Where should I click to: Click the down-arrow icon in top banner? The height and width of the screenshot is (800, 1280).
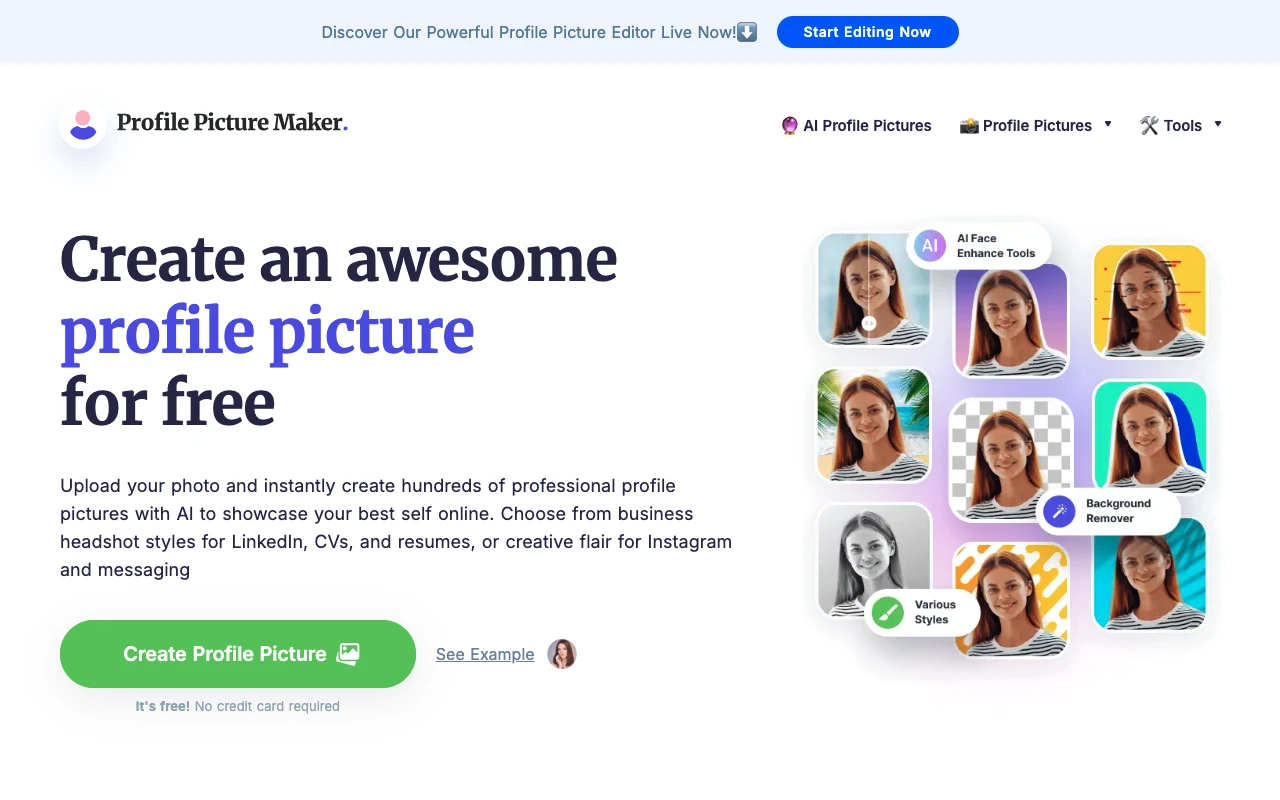pyautogui.click(x=747, y=31)
